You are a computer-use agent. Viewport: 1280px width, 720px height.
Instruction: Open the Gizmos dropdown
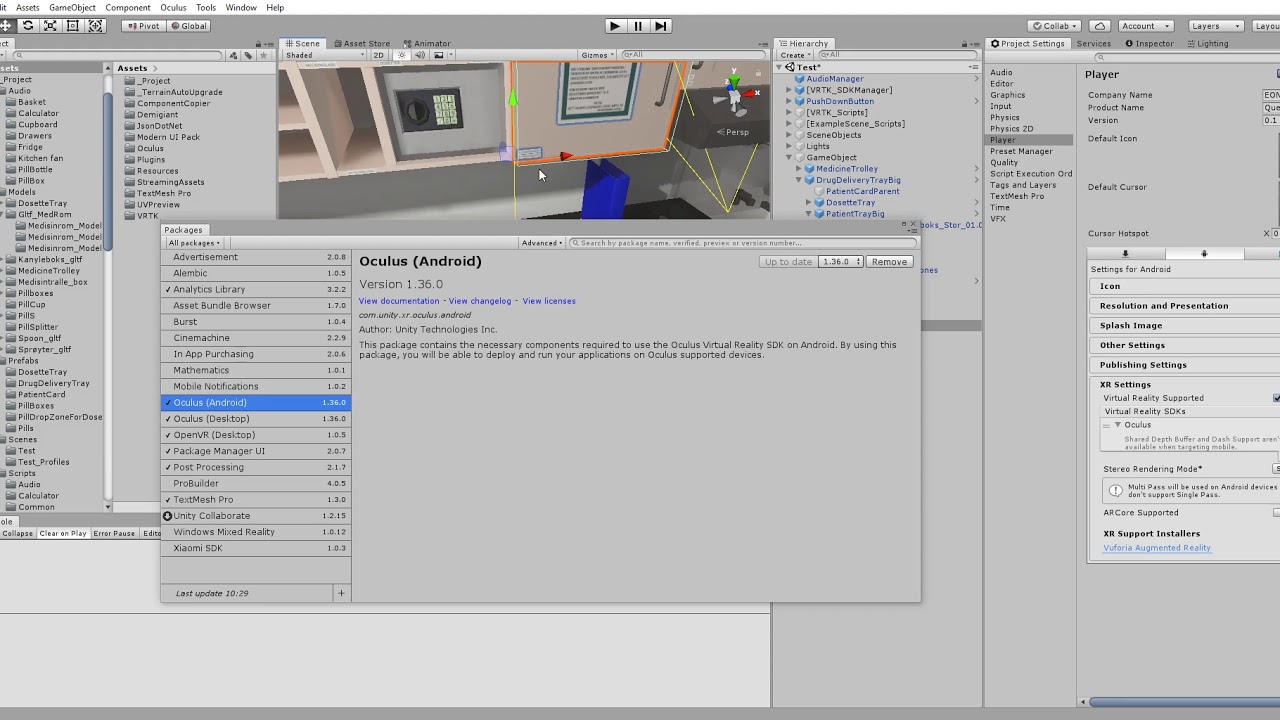[597, 55]
